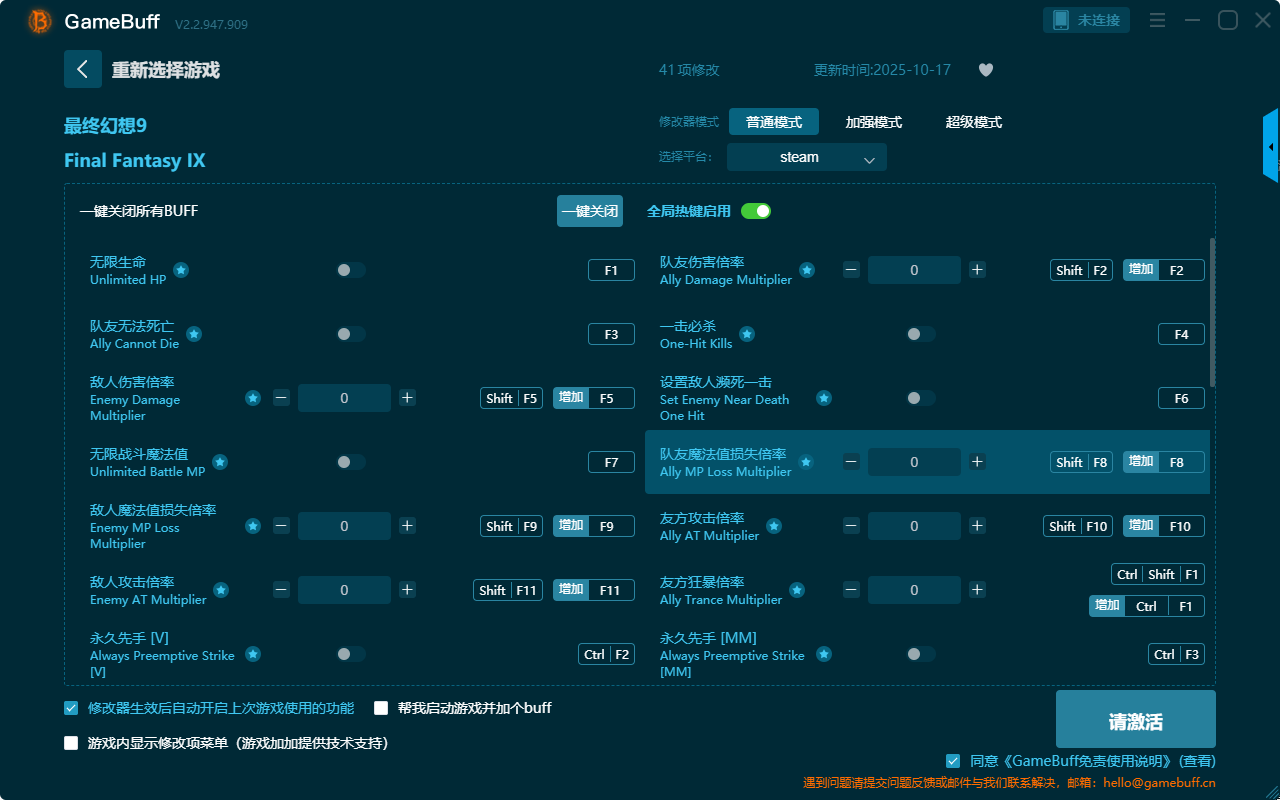1280x800 pixels.
Task: Click the GameBuff logo icon
Action: [x=39, y=21]
